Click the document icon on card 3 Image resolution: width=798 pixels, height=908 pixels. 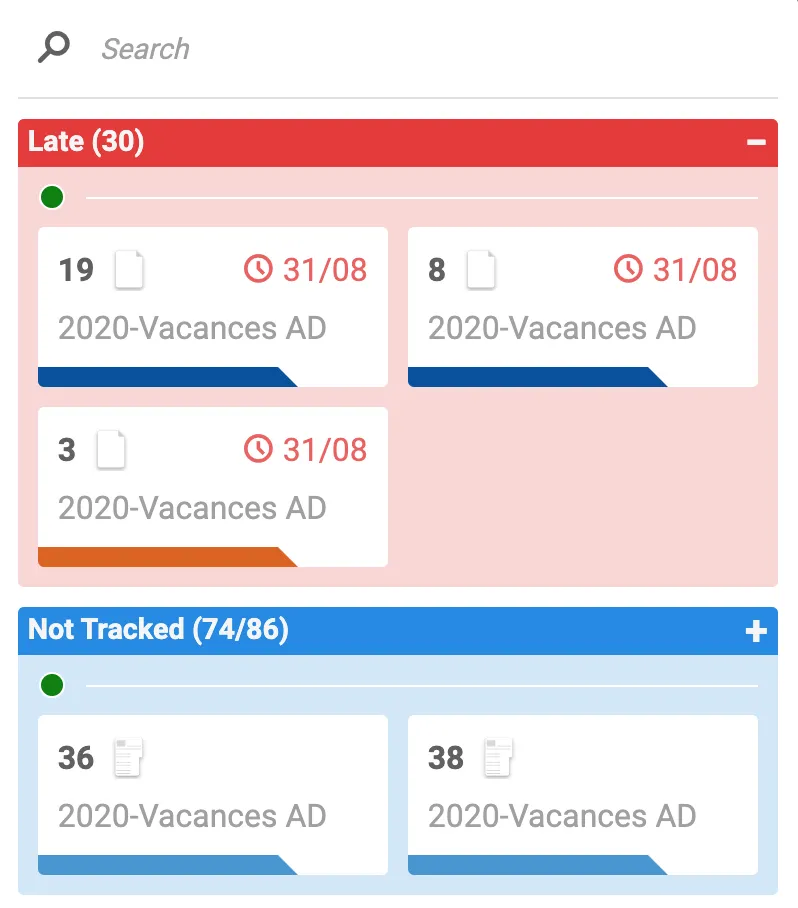tap(111, 450)
